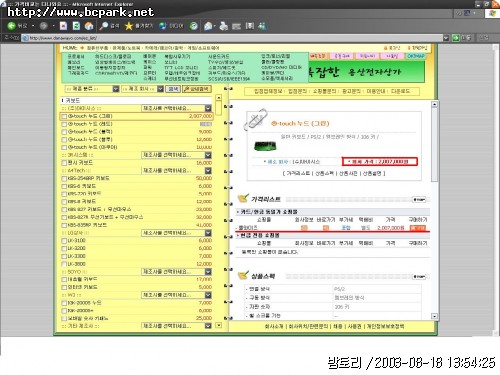Click the detail pane scrollbar down arrow
Image resolution: width=500 pixels, height=375 pixels.
point(434,316)
